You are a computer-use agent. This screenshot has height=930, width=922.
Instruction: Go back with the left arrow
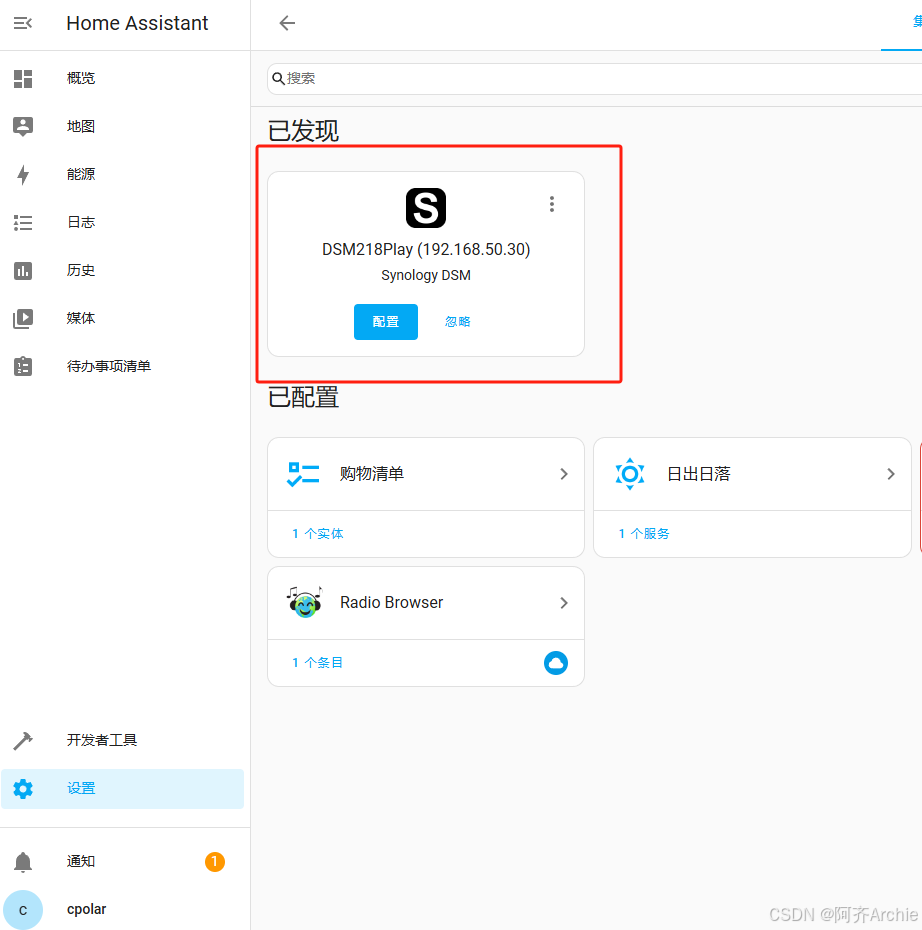[287, 23]
